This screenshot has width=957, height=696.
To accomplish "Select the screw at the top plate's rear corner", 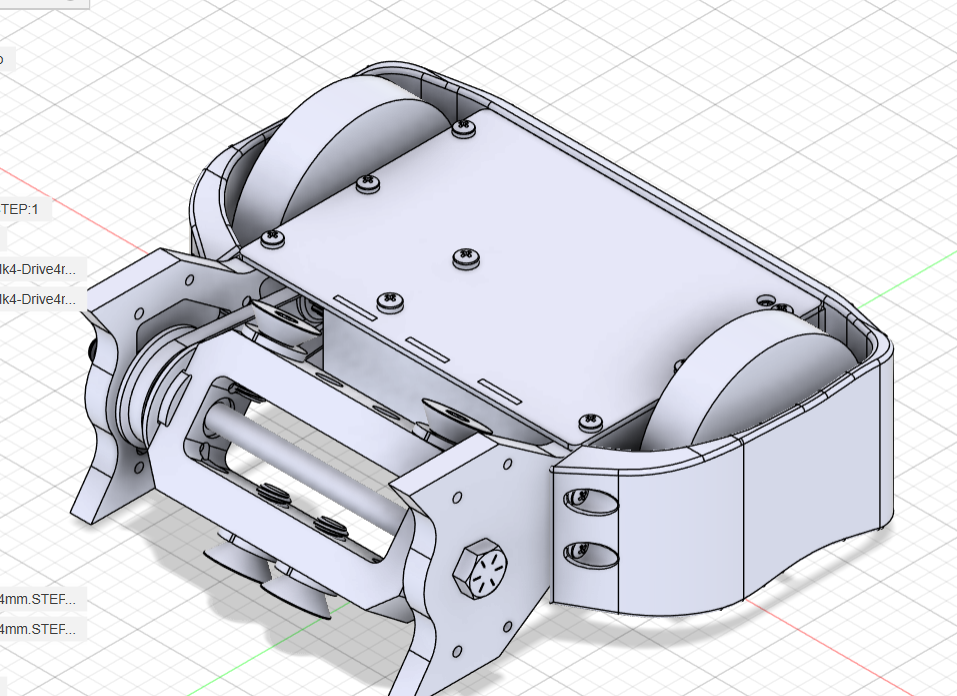I will click(462, 127).
